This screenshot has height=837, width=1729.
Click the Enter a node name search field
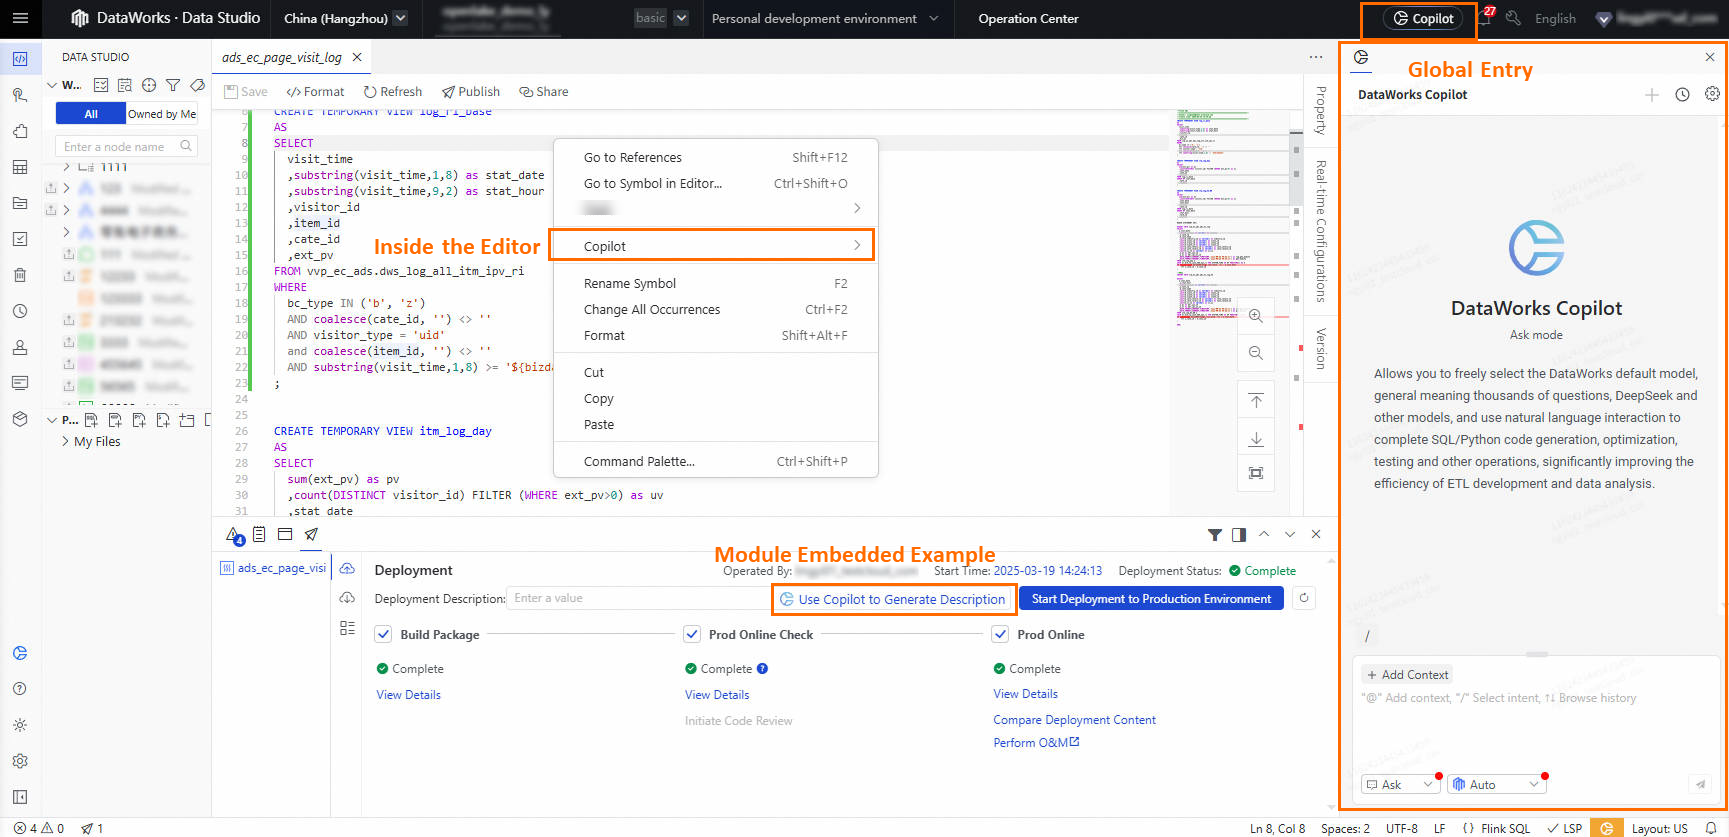[x=127, y=147]
